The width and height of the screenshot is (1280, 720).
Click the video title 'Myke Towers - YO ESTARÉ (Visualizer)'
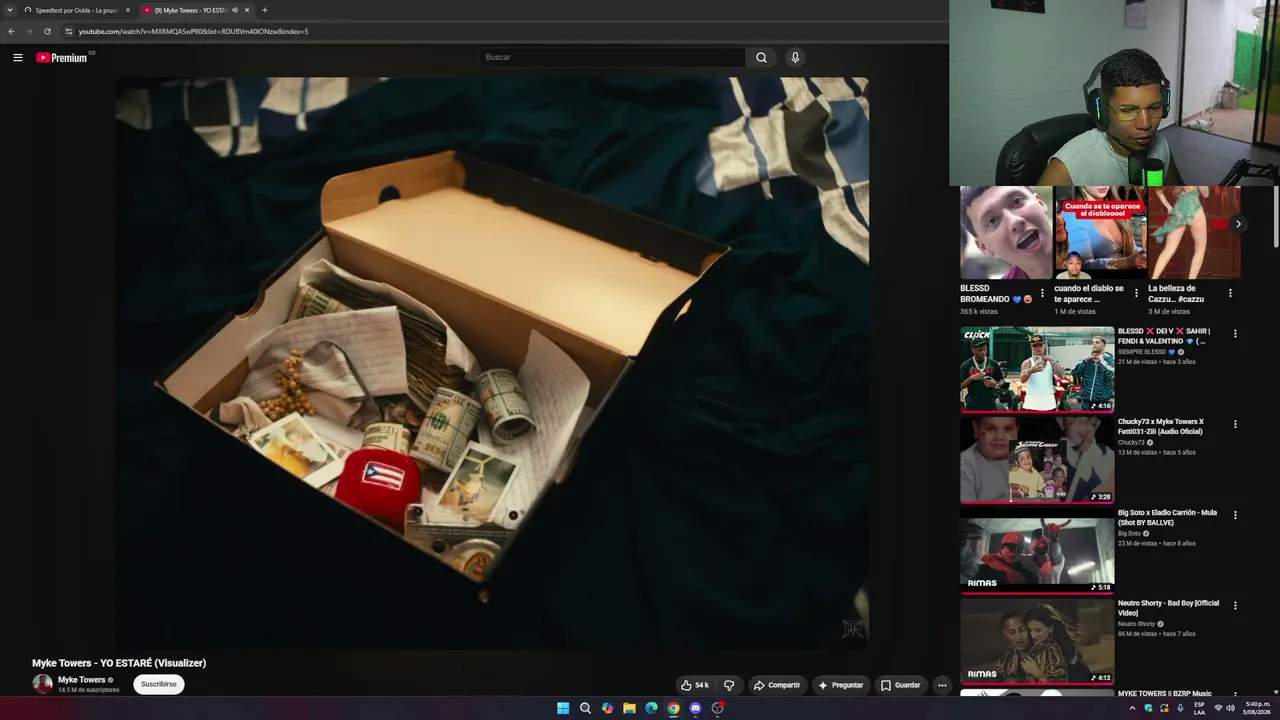click(119, 663)
